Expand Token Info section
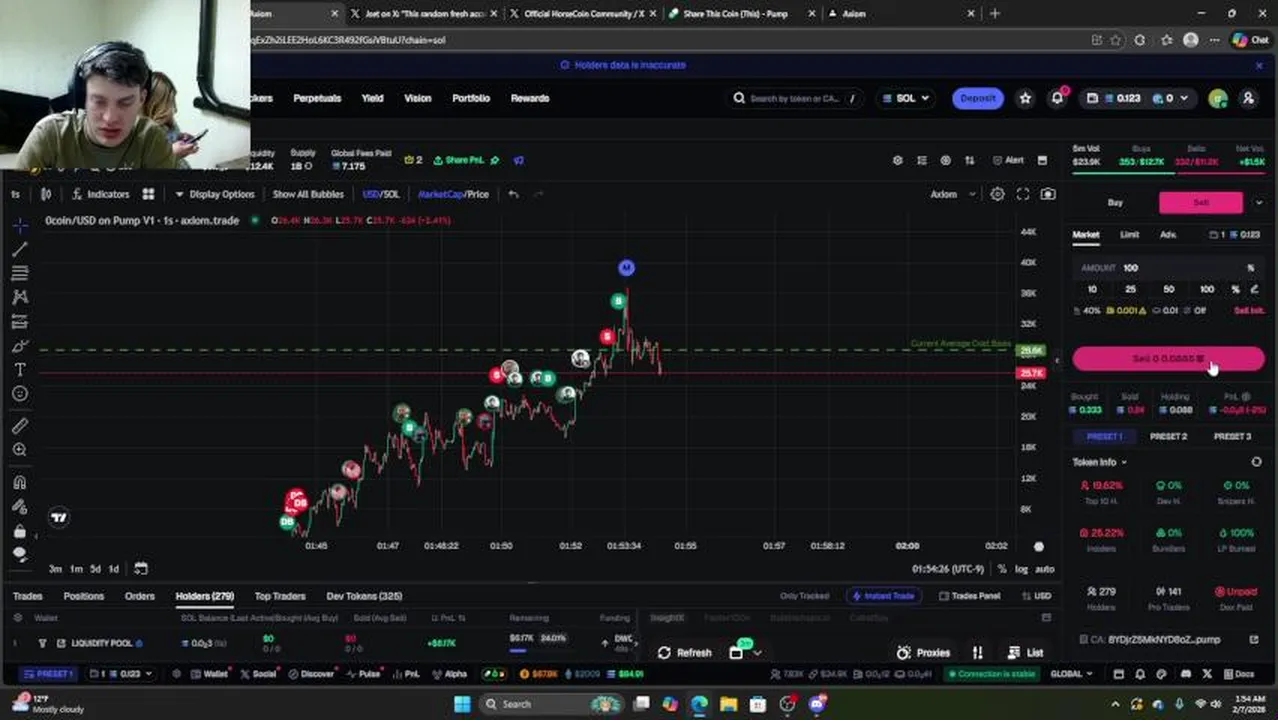Viewport: 1278px width, 720px height. 1100,462
